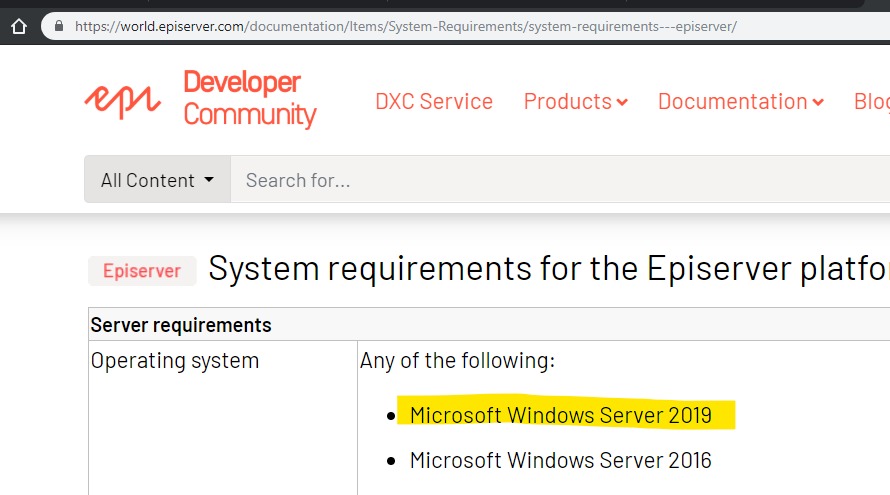
Task: Click the browser address bar URL
Action: 405,26
